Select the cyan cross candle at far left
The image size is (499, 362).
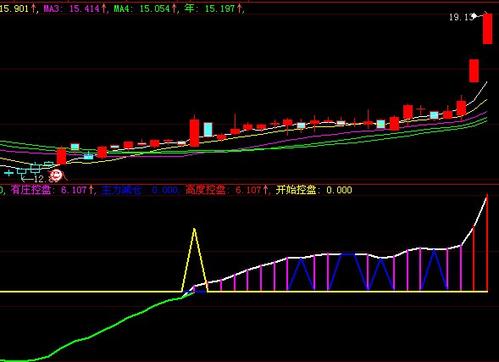[8, 173]
